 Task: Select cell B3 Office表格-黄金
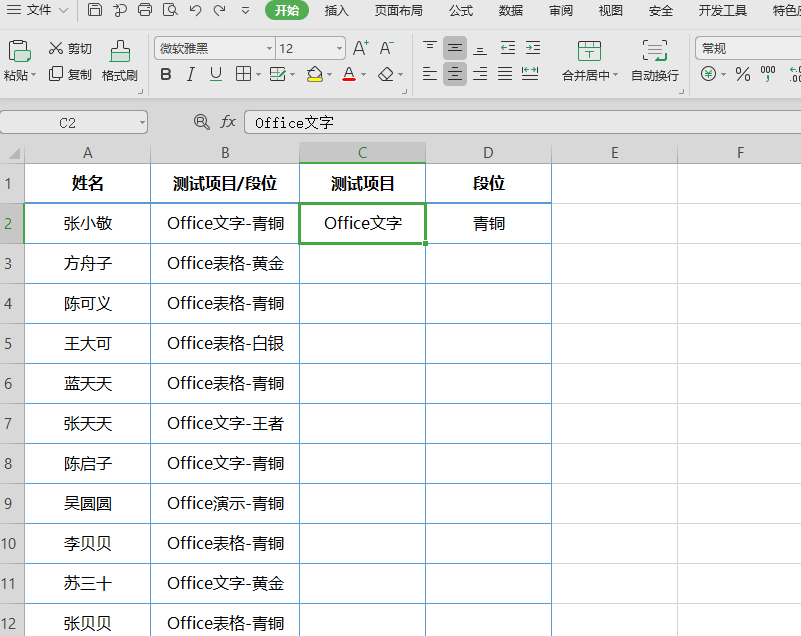click(x=225, y=264)
